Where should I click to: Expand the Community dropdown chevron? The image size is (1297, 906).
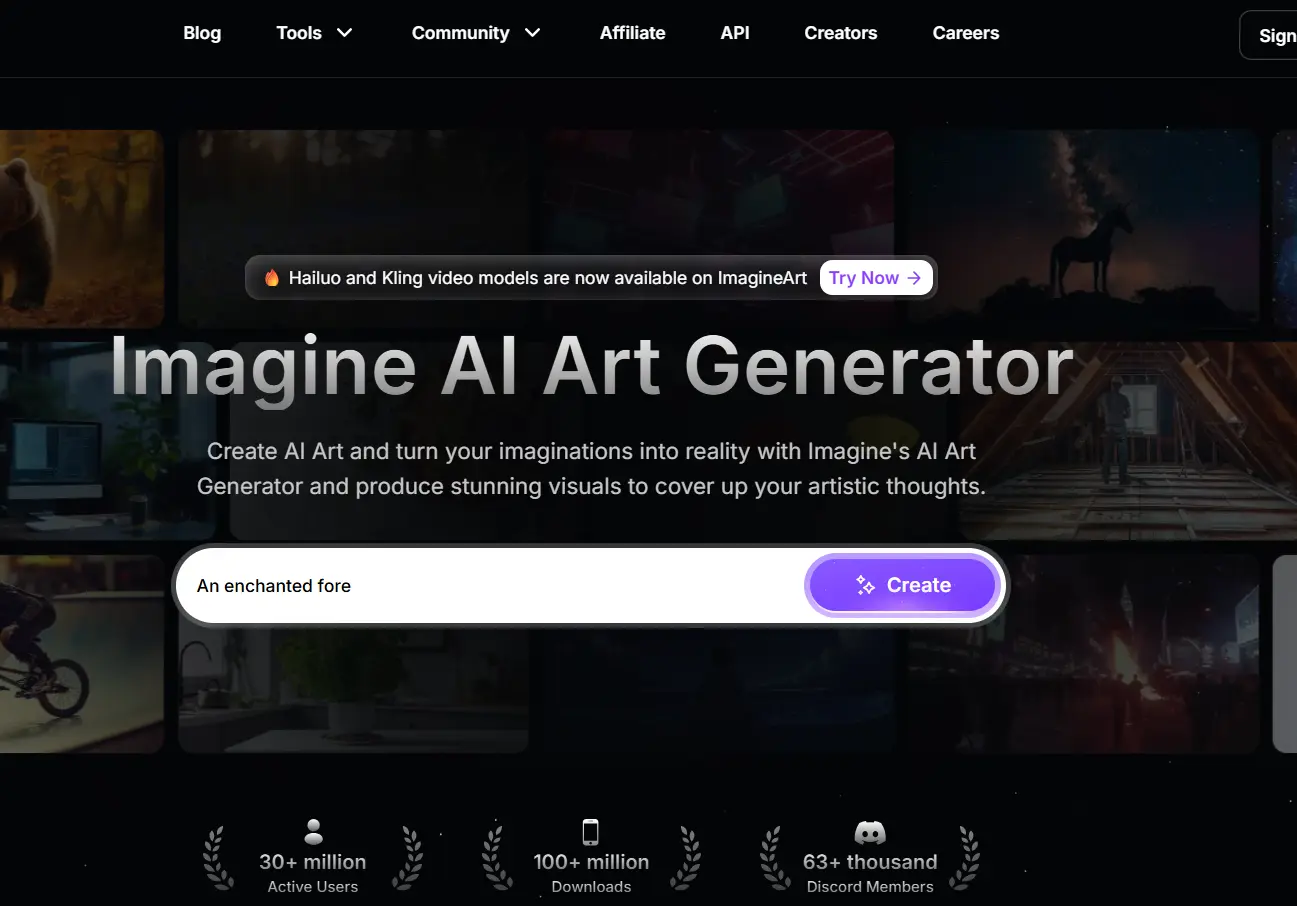[533, 33]
